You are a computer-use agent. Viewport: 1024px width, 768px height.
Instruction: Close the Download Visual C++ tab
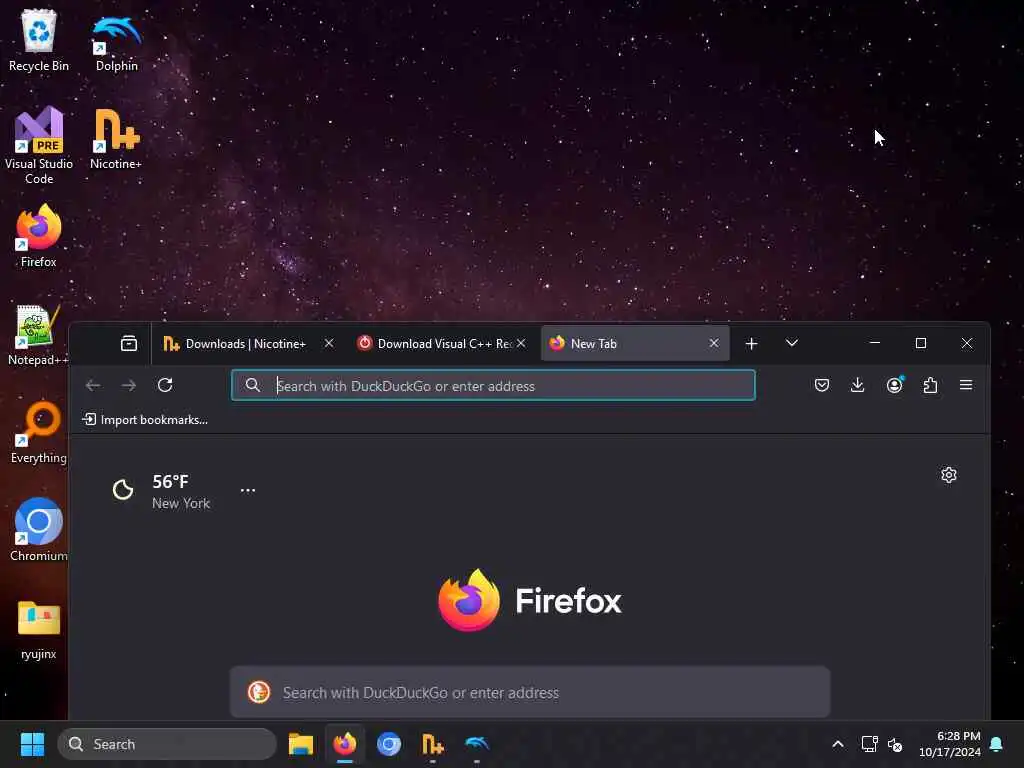(x=521, y=344)
